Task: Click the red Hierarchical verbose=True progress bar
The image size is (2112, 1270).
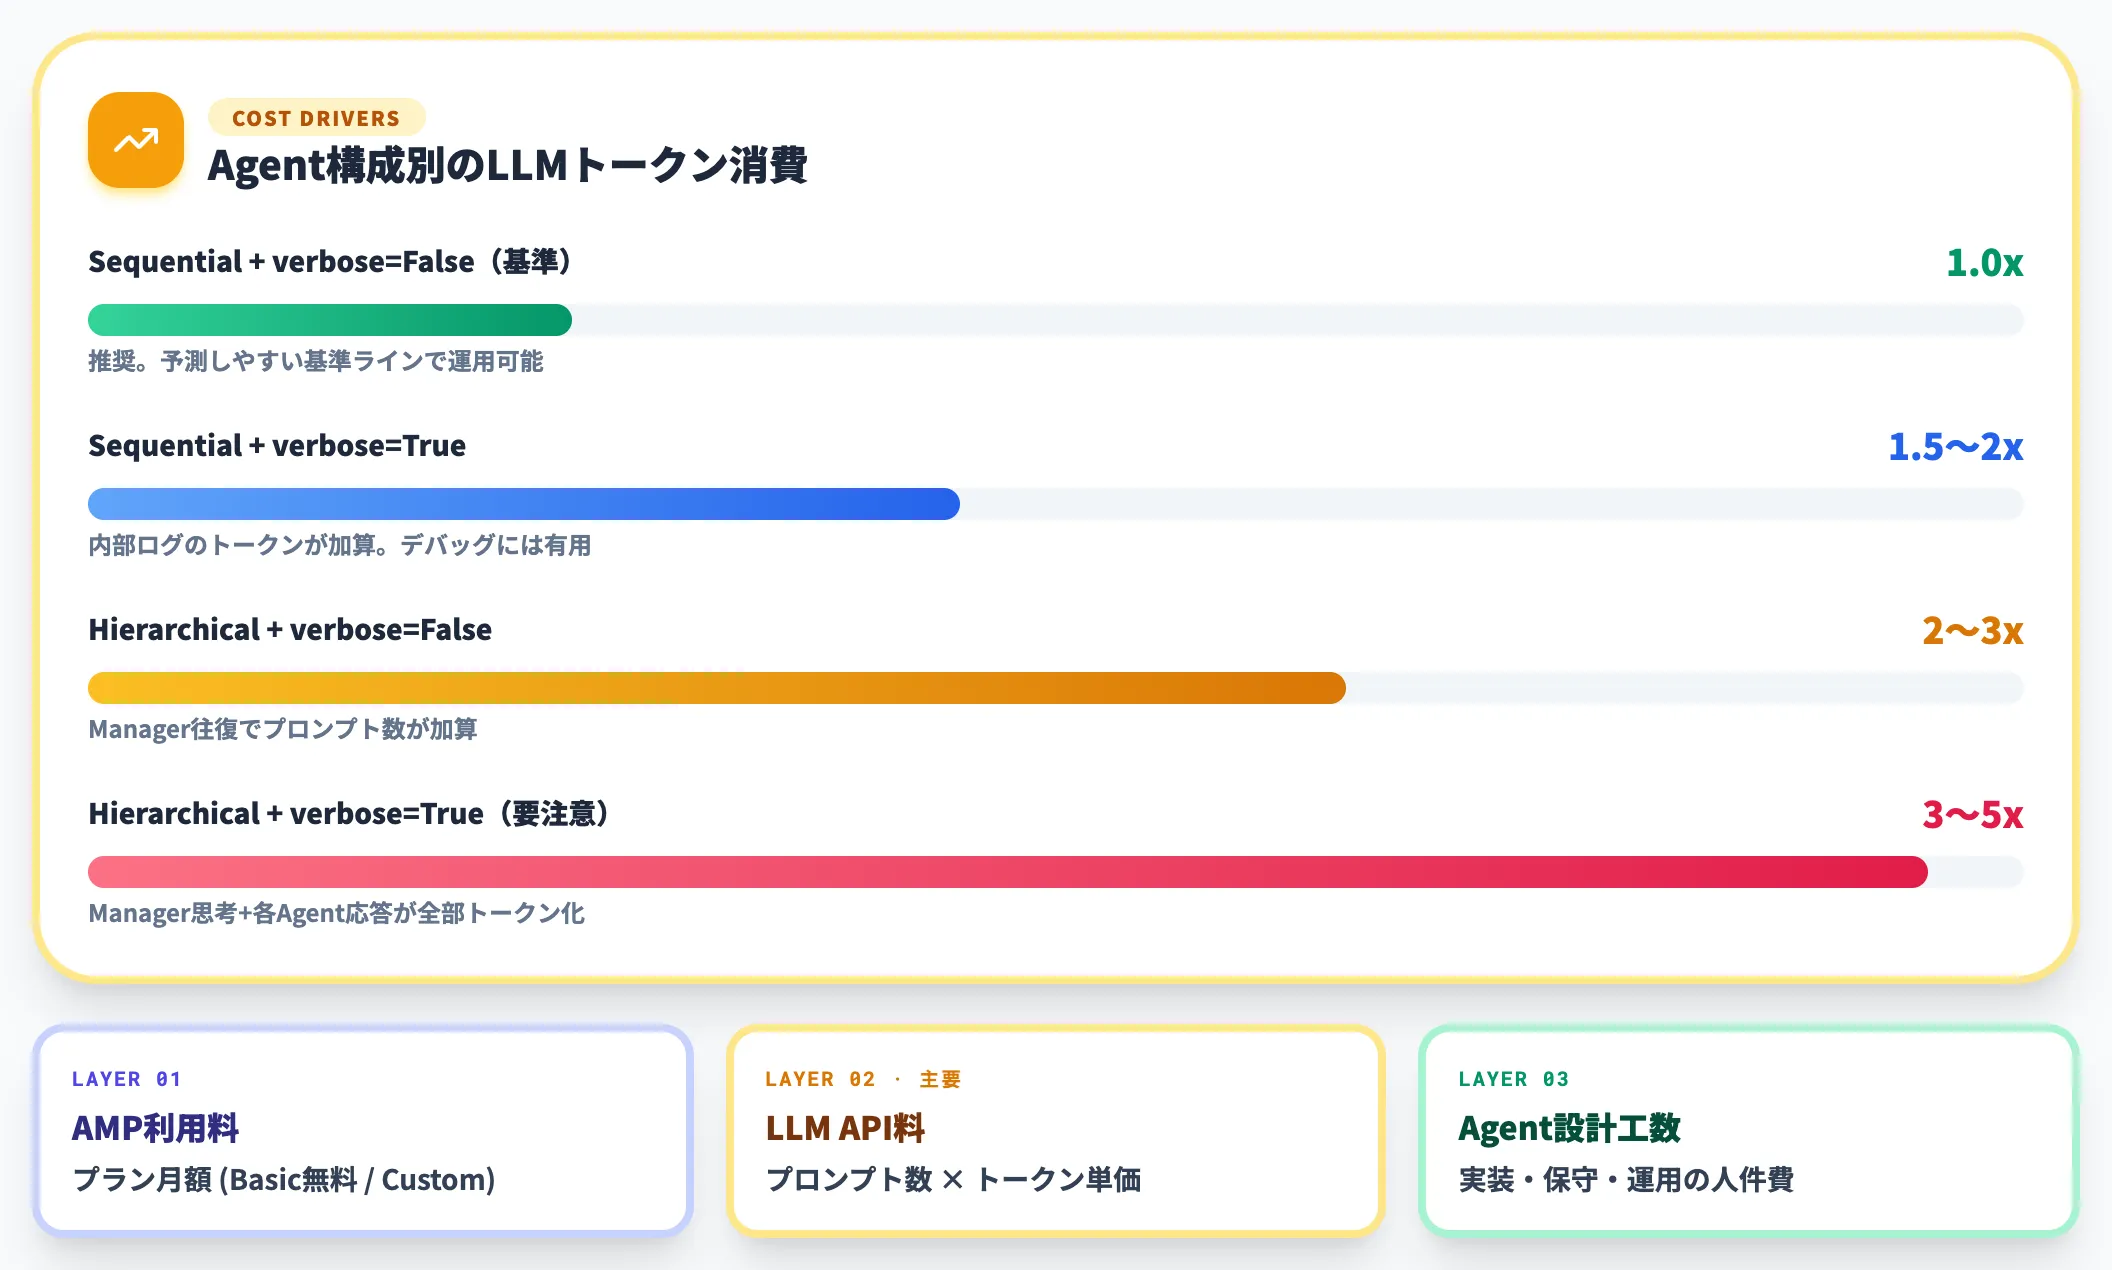Action: [x=1008, y=872]
